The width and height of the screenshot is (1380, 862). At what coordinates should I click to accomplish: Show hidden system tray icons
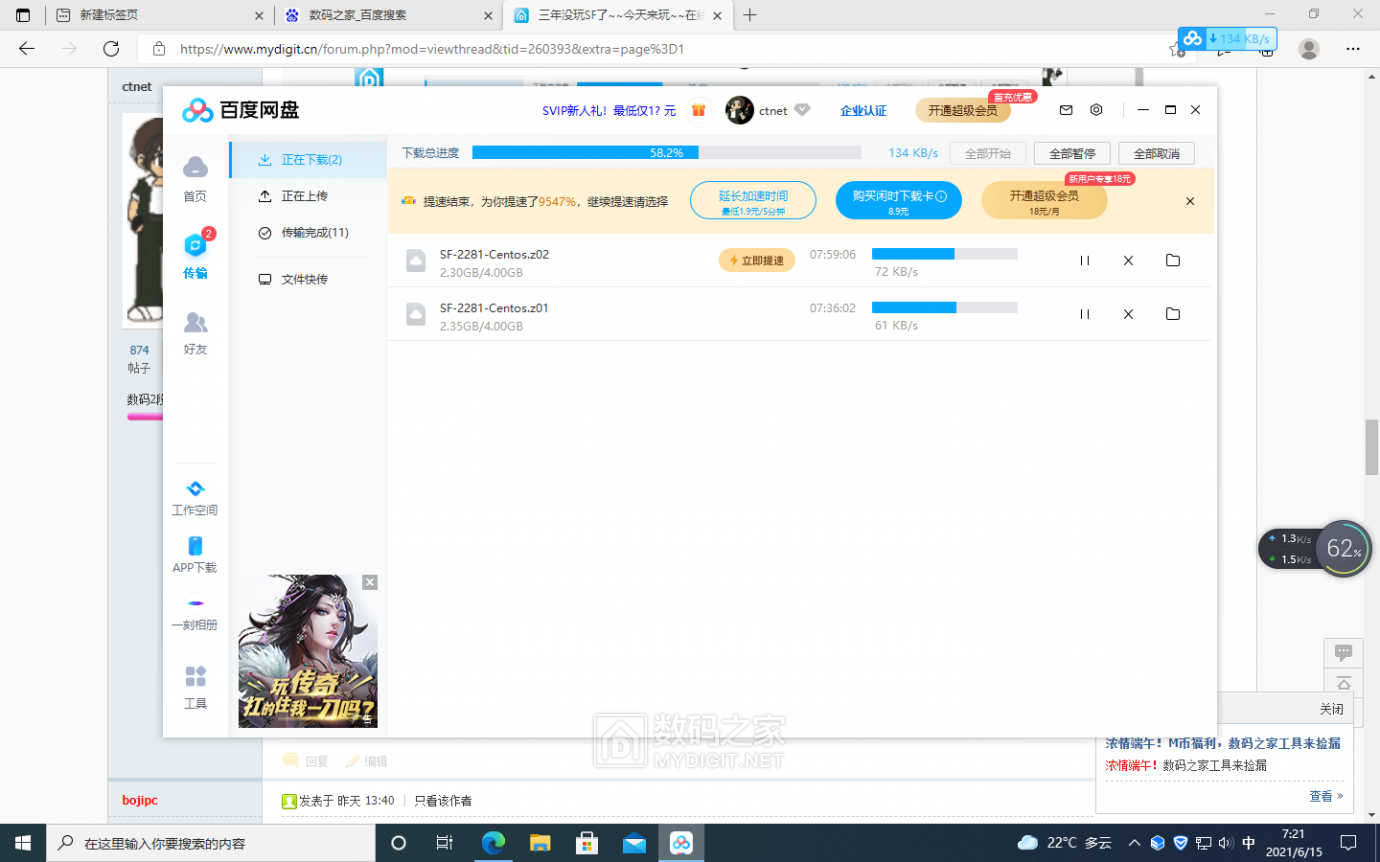click(x=1134, y=843)
